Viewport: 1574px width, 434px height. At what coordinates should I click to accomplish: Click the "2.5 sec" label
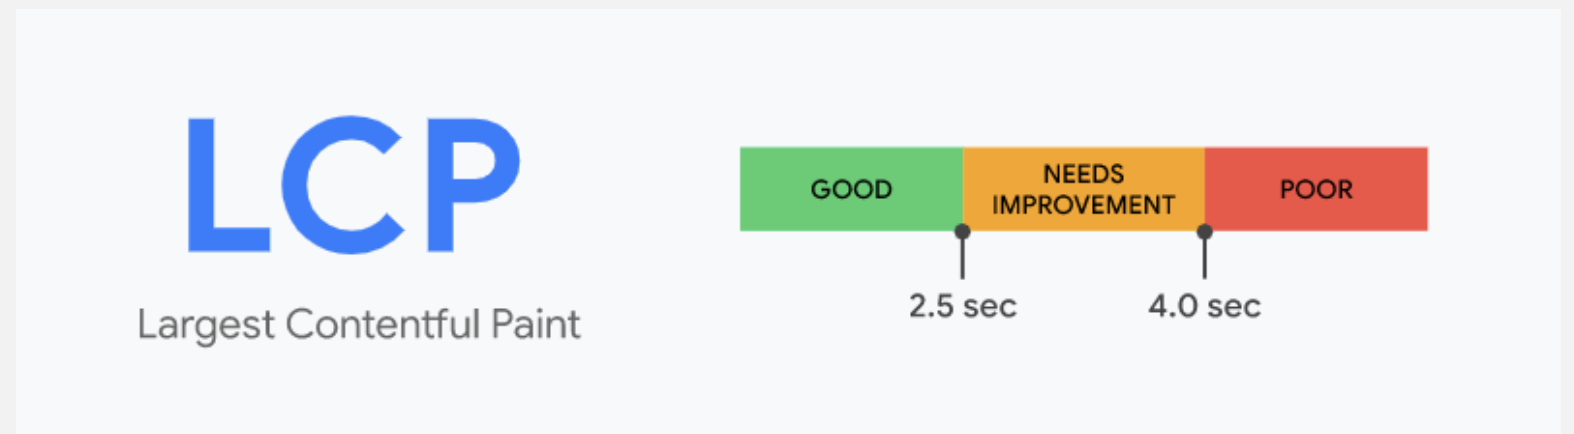(x=962, y=306)
